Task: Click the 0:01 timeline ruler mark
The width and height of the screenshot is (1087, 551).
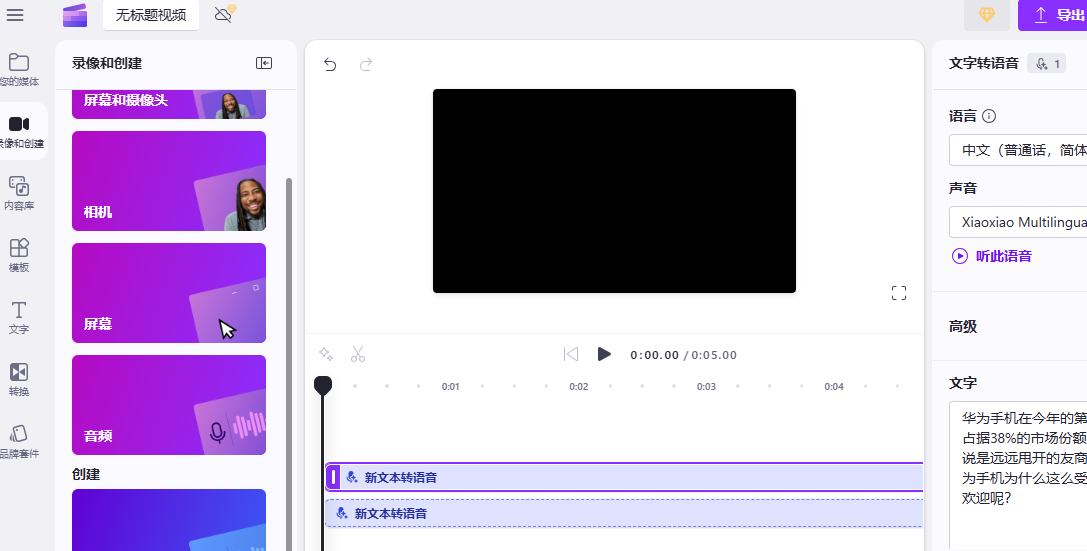Action: [451, 386]
